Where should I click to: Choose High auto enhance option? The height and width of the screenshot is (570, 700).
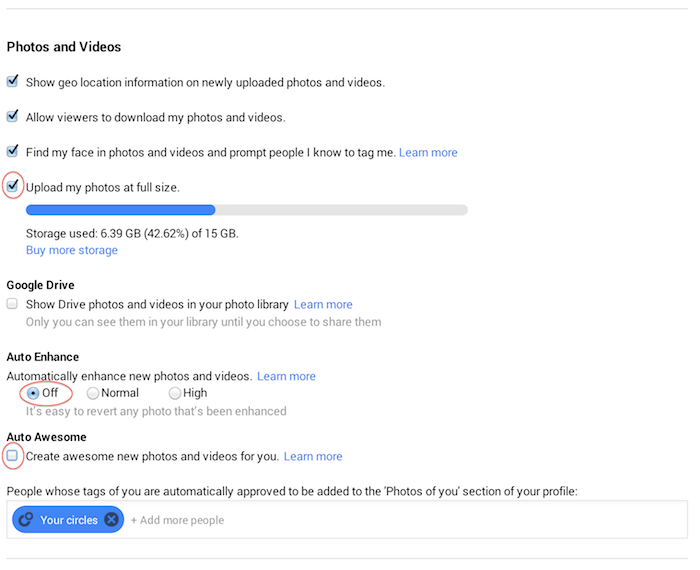[x=175, y=393]
